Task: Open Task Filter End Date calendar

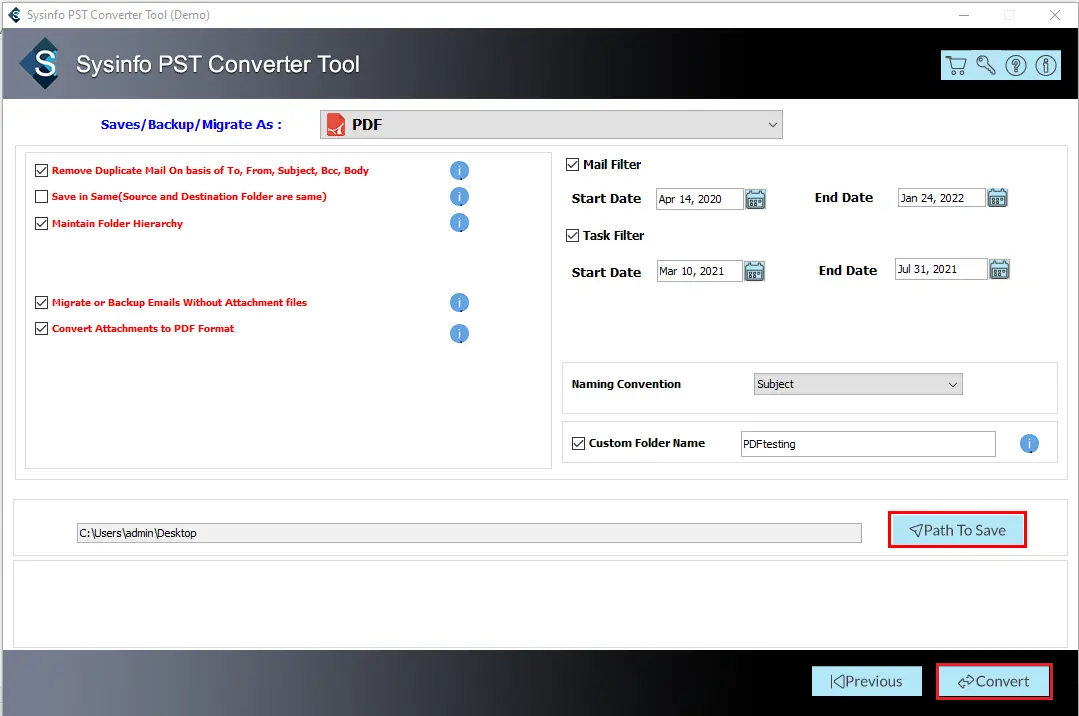Action: pos(999,269)
